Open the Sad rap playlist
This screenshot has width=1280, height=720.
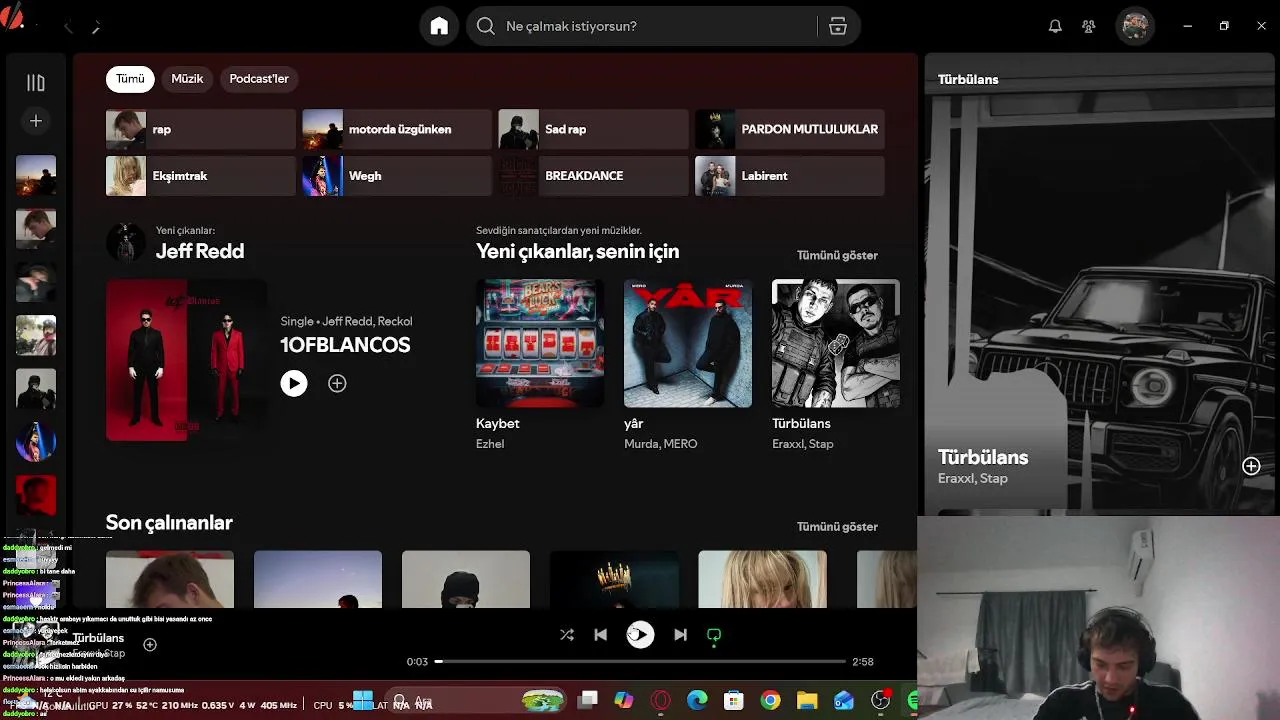594,129
